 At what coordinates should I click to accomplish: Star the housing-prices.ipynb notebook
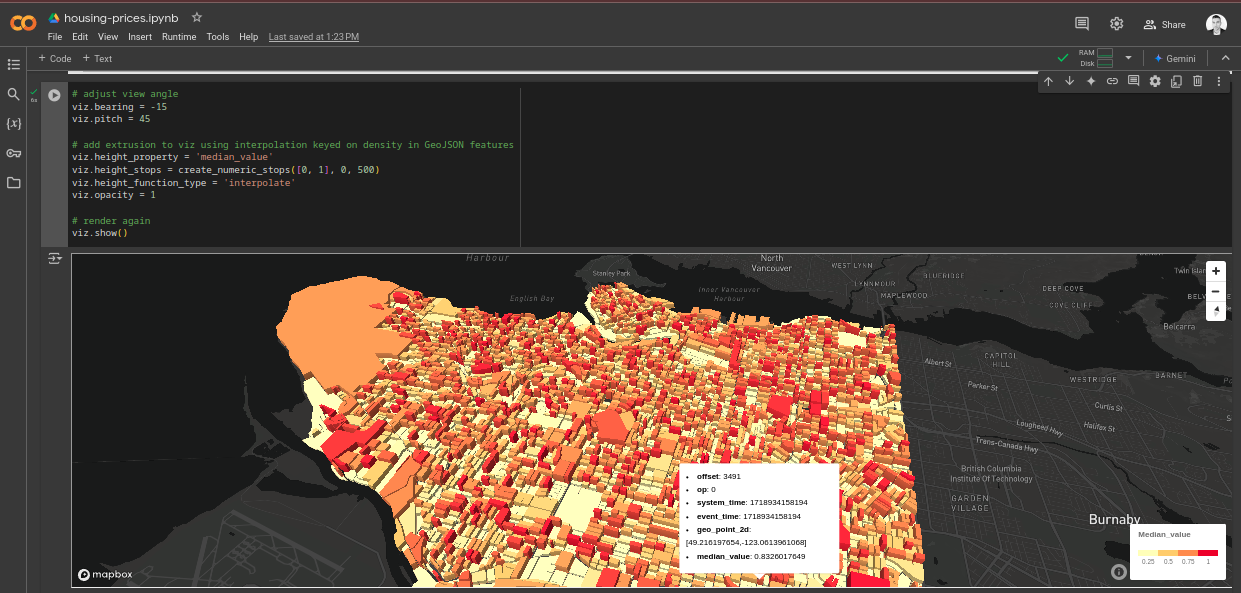pos(197,17)
